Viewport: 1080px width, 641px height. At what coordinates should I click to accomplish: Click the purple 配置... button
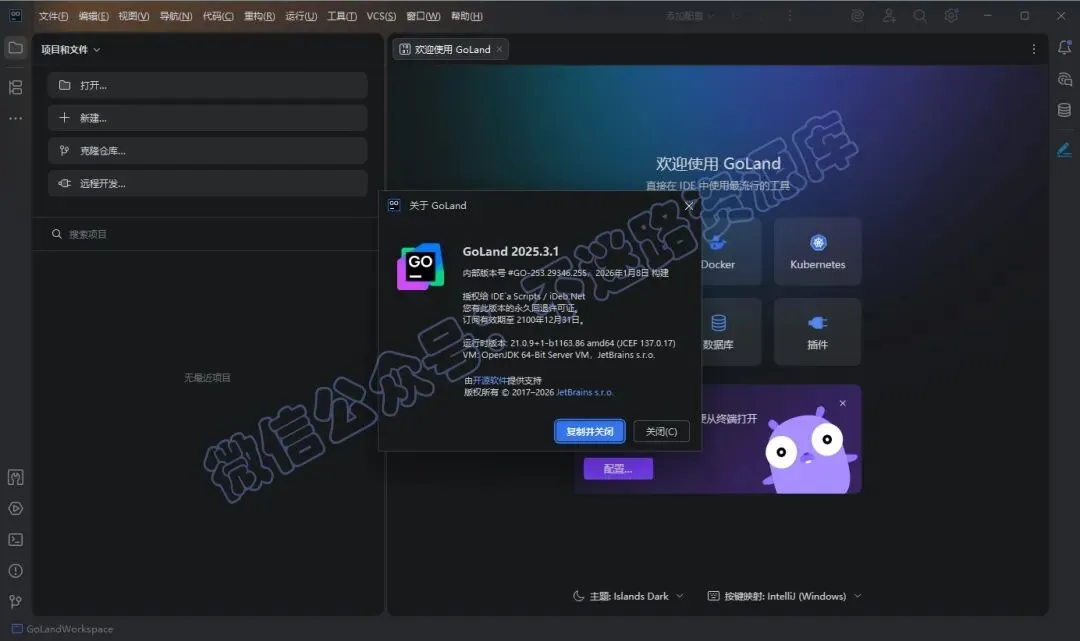tap(618, 469)
